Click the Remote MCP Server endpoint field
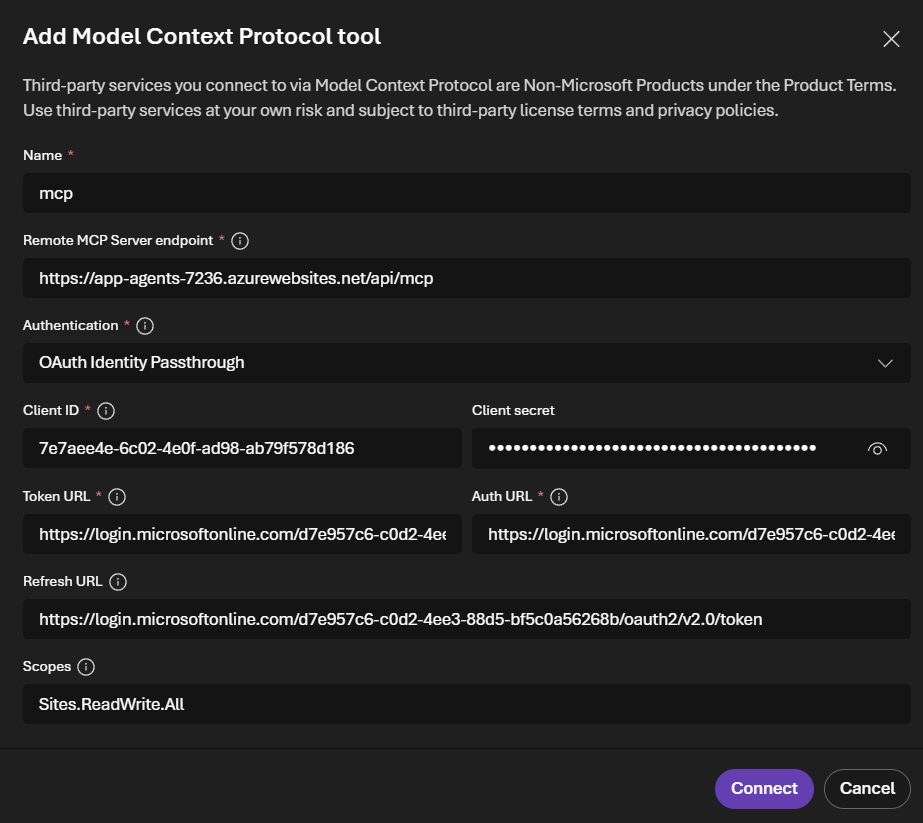The height and width of the screenshot is (823, 923). pyautogui.click(x=466, y=278)
